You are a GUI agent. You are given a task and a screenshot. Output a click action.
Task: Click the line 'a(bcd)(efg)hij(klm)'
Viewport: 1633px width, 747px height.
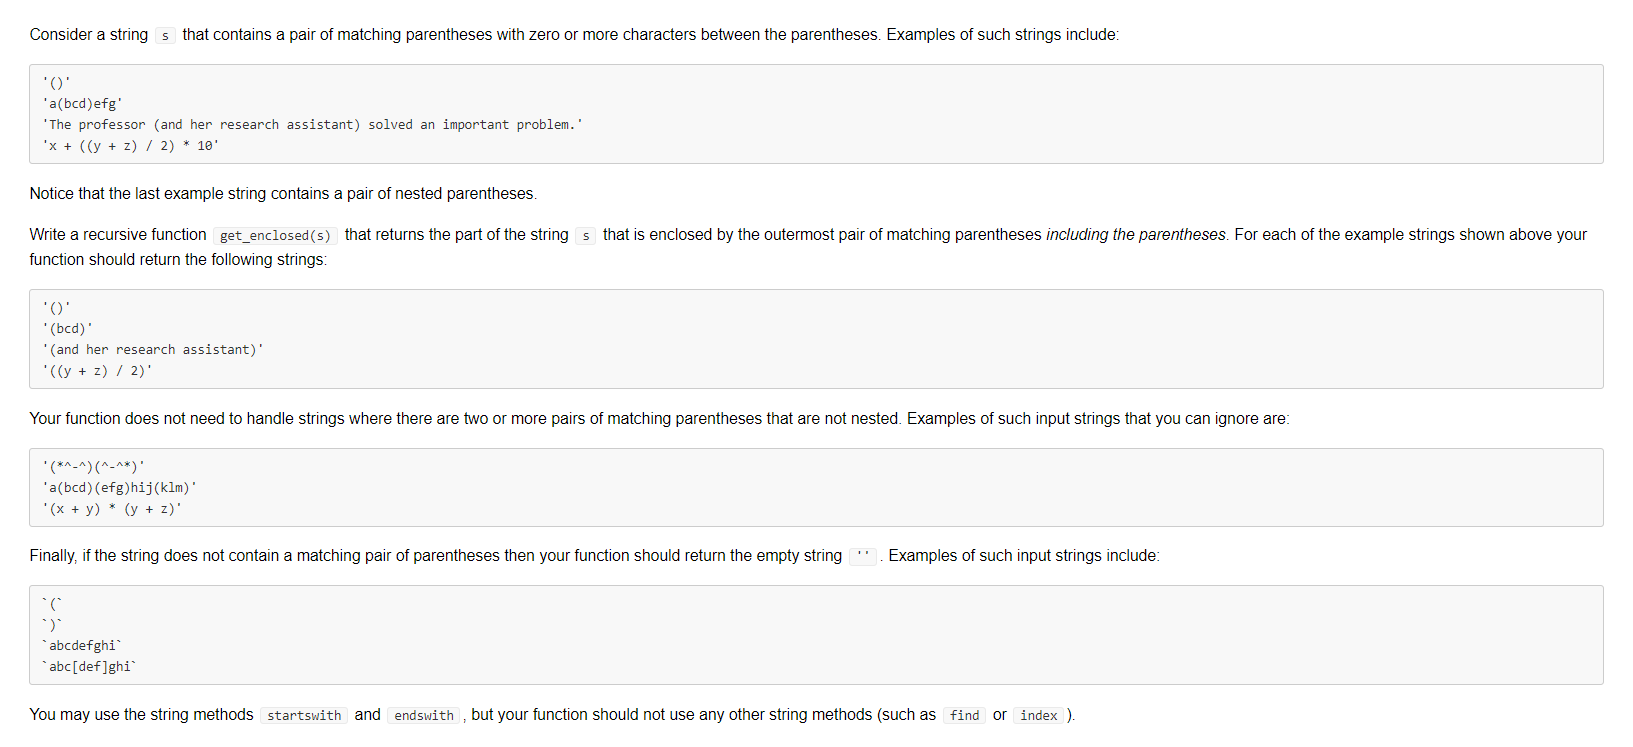(x=120, y=487)
